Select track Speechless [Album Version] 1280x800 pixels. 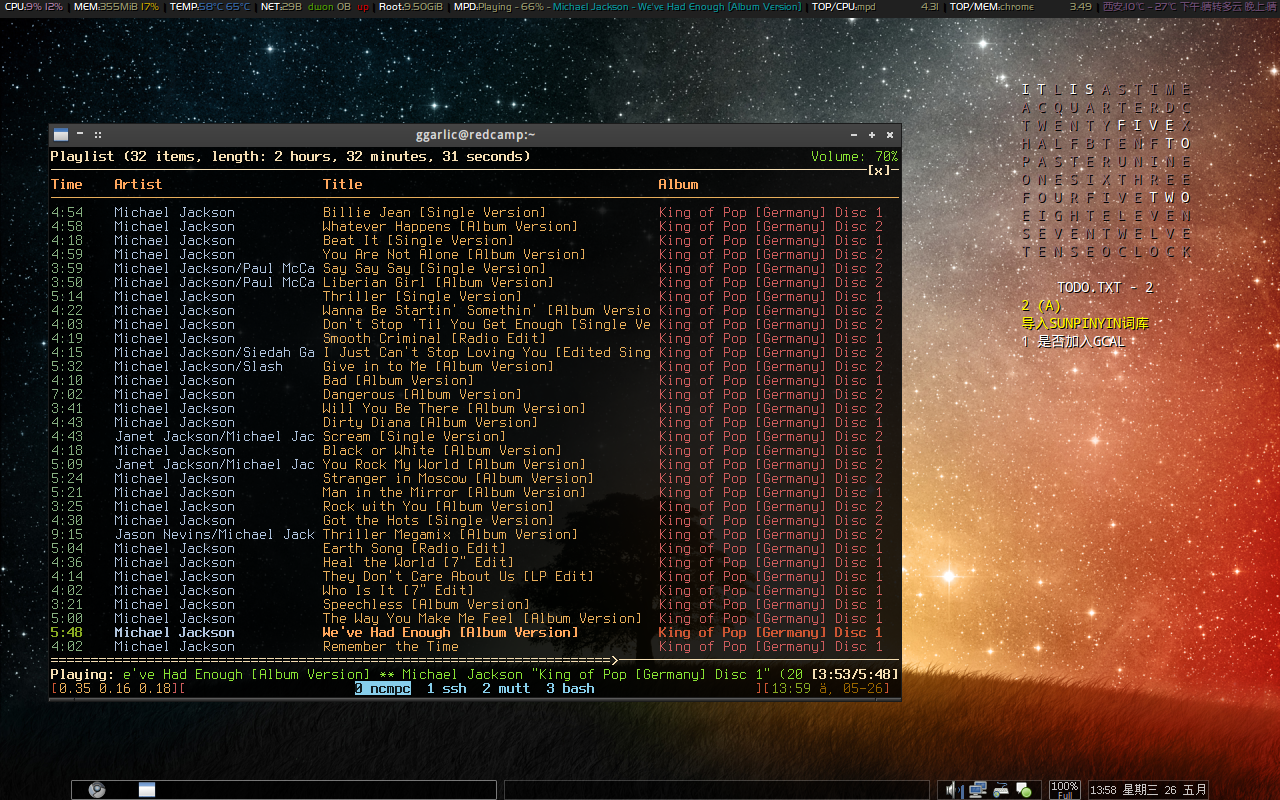[426, 604]
